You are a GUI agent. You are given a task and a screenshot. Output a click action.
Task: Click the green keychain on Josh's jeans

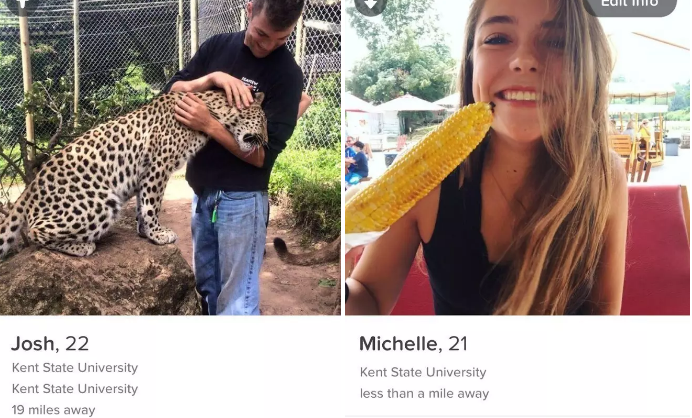pos(215,214)
